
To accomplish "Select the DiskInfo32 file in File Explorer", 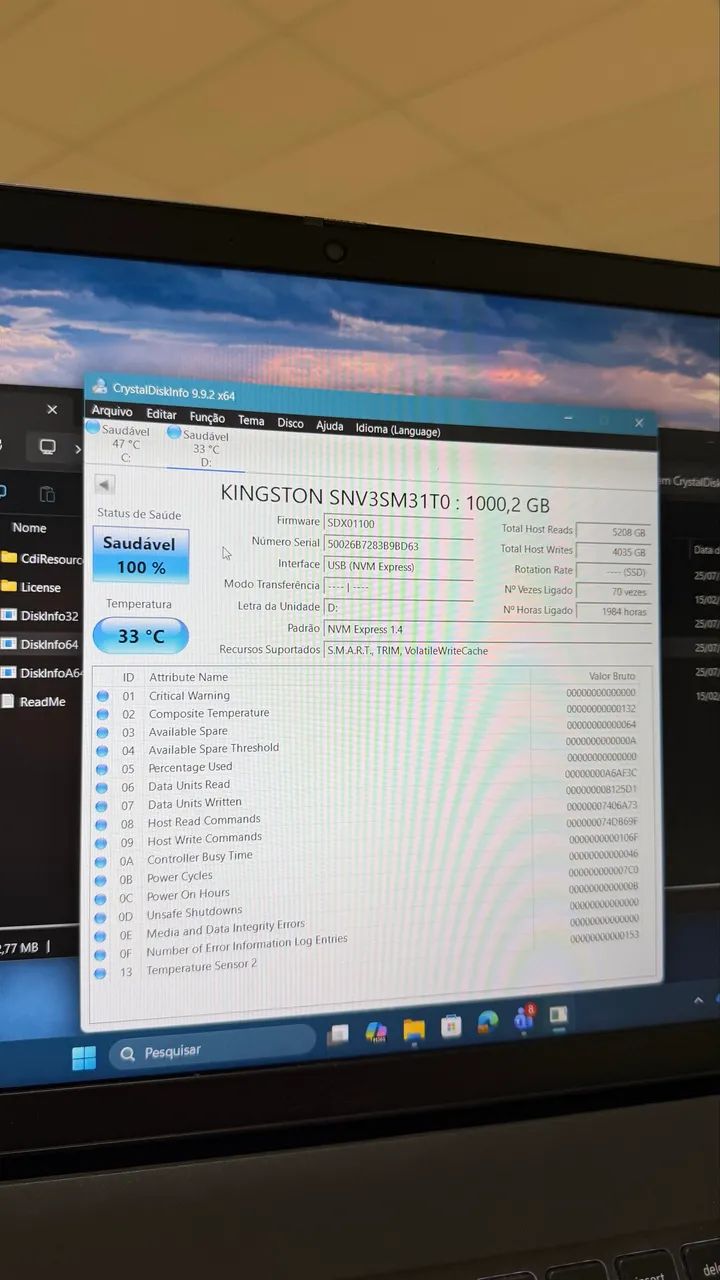I will (x=41, y=616).
